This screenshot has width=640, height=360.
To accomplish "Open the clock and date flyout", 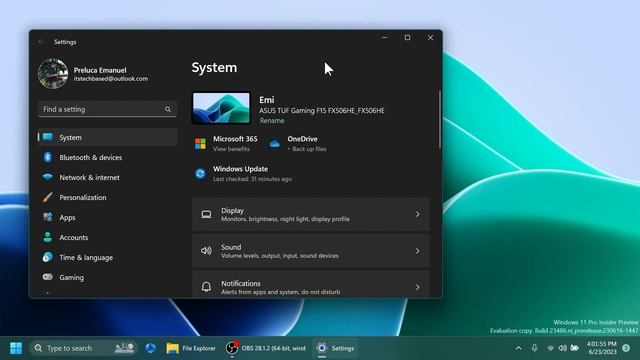I will click(x=602, y=348).
